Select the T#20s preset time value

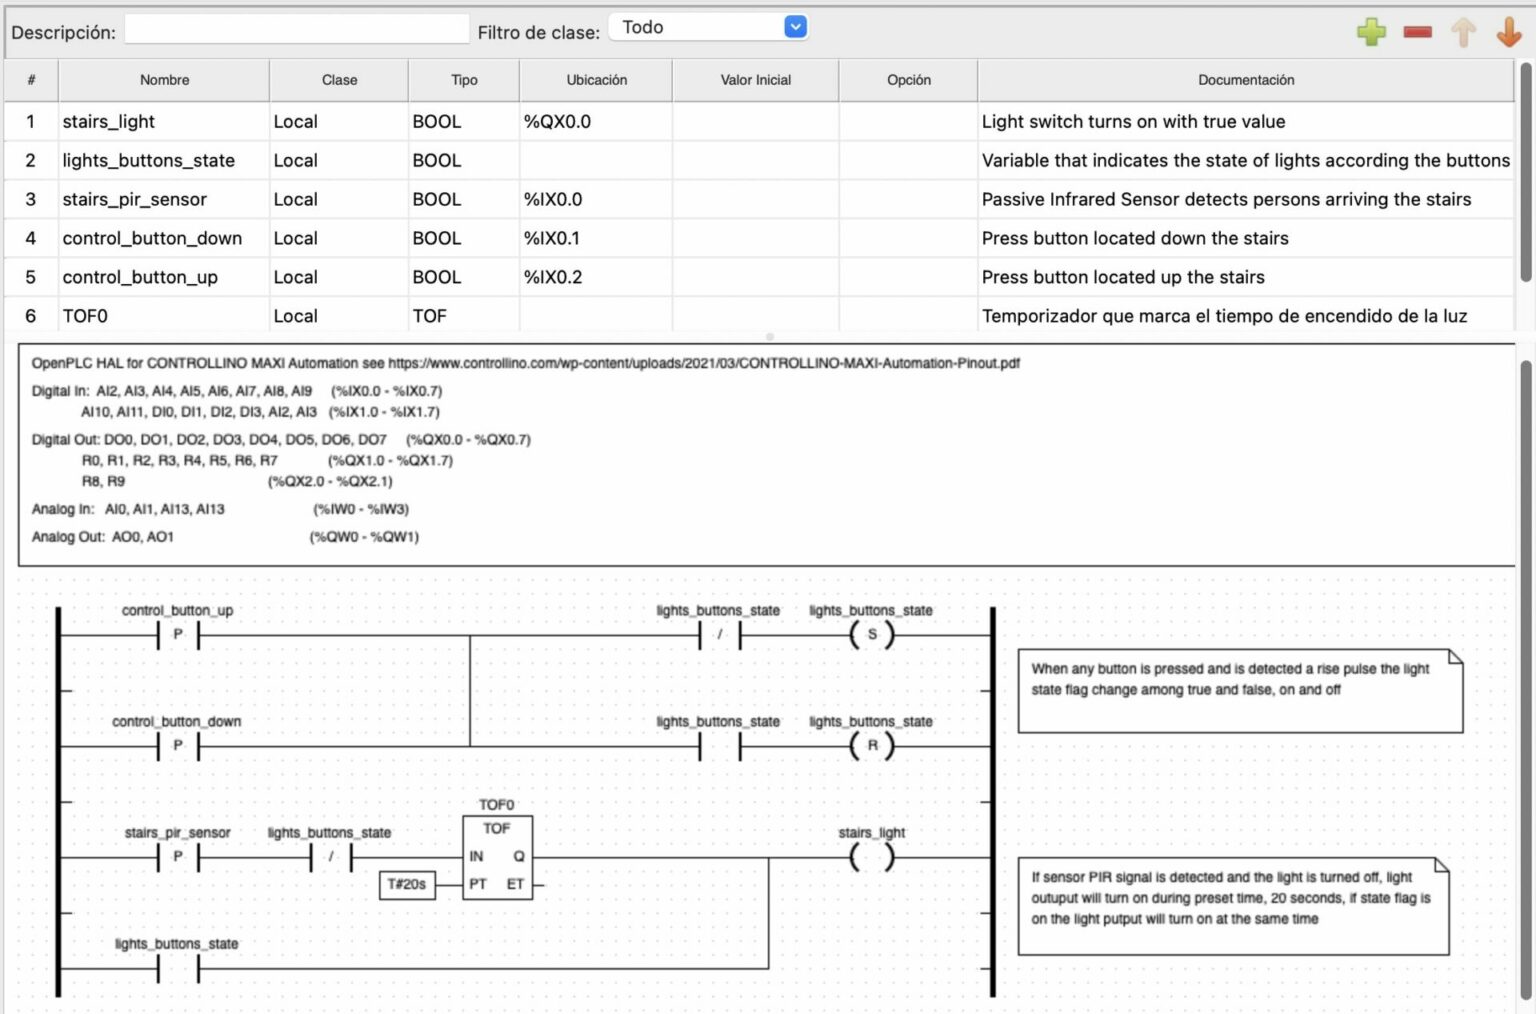tap(407, 885)
